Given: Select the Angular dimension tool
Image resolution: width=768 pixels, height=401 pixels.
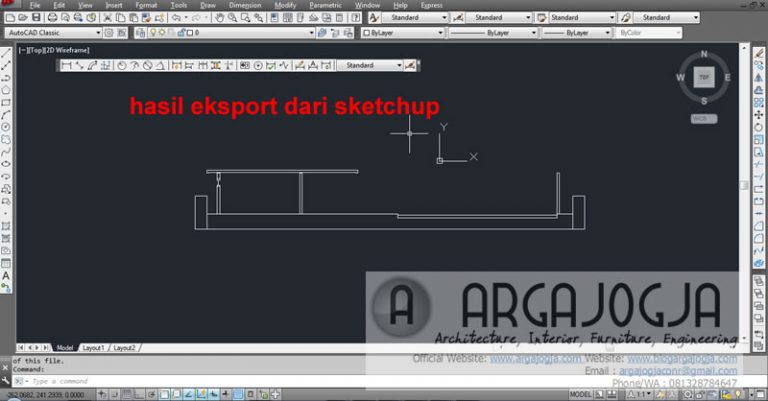Looking at the screenshot, I should tap(160, 65).
